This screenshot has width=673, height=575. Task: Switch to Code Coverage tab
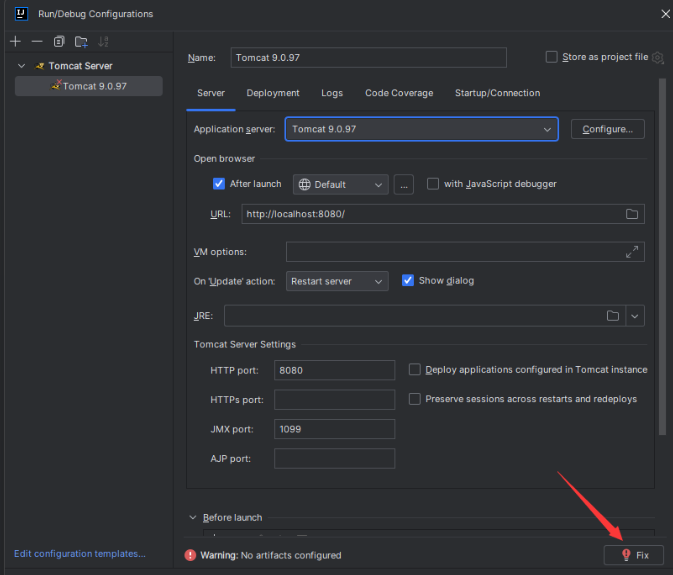click(x=399, y=93)
